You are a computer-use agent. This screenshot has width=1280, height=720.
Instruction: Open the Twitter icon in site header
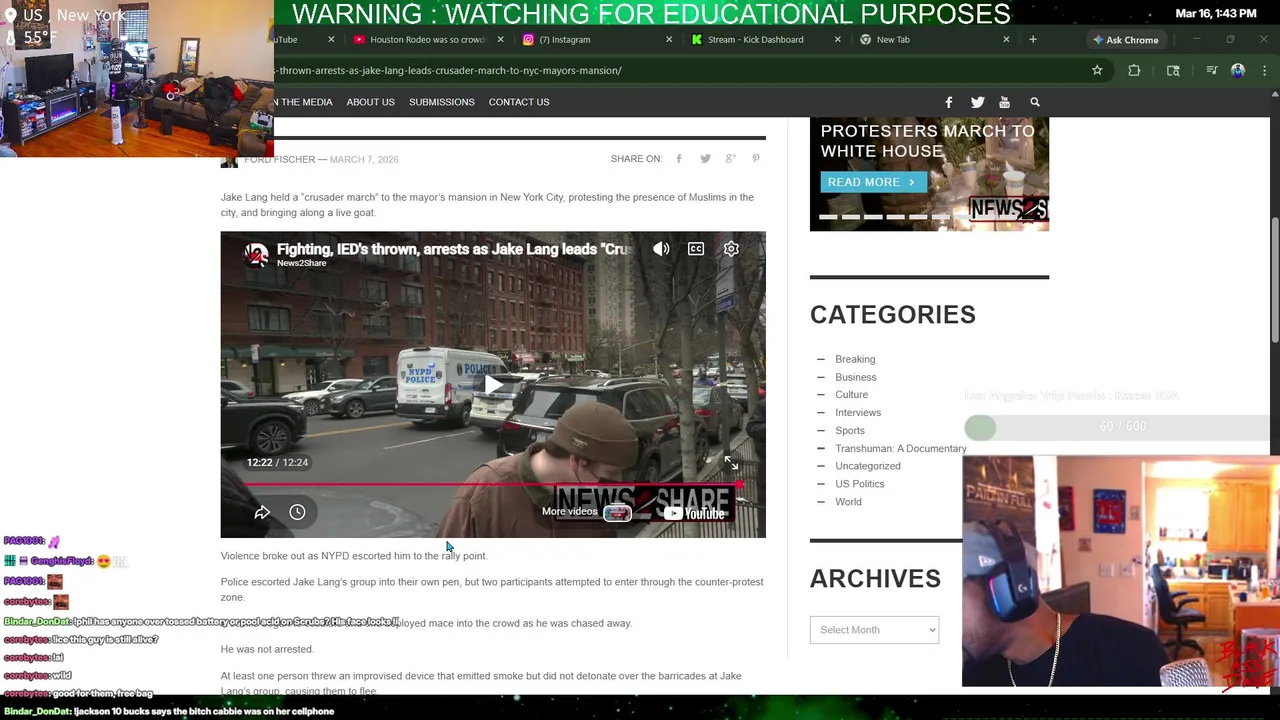click(x=977, y=102)
